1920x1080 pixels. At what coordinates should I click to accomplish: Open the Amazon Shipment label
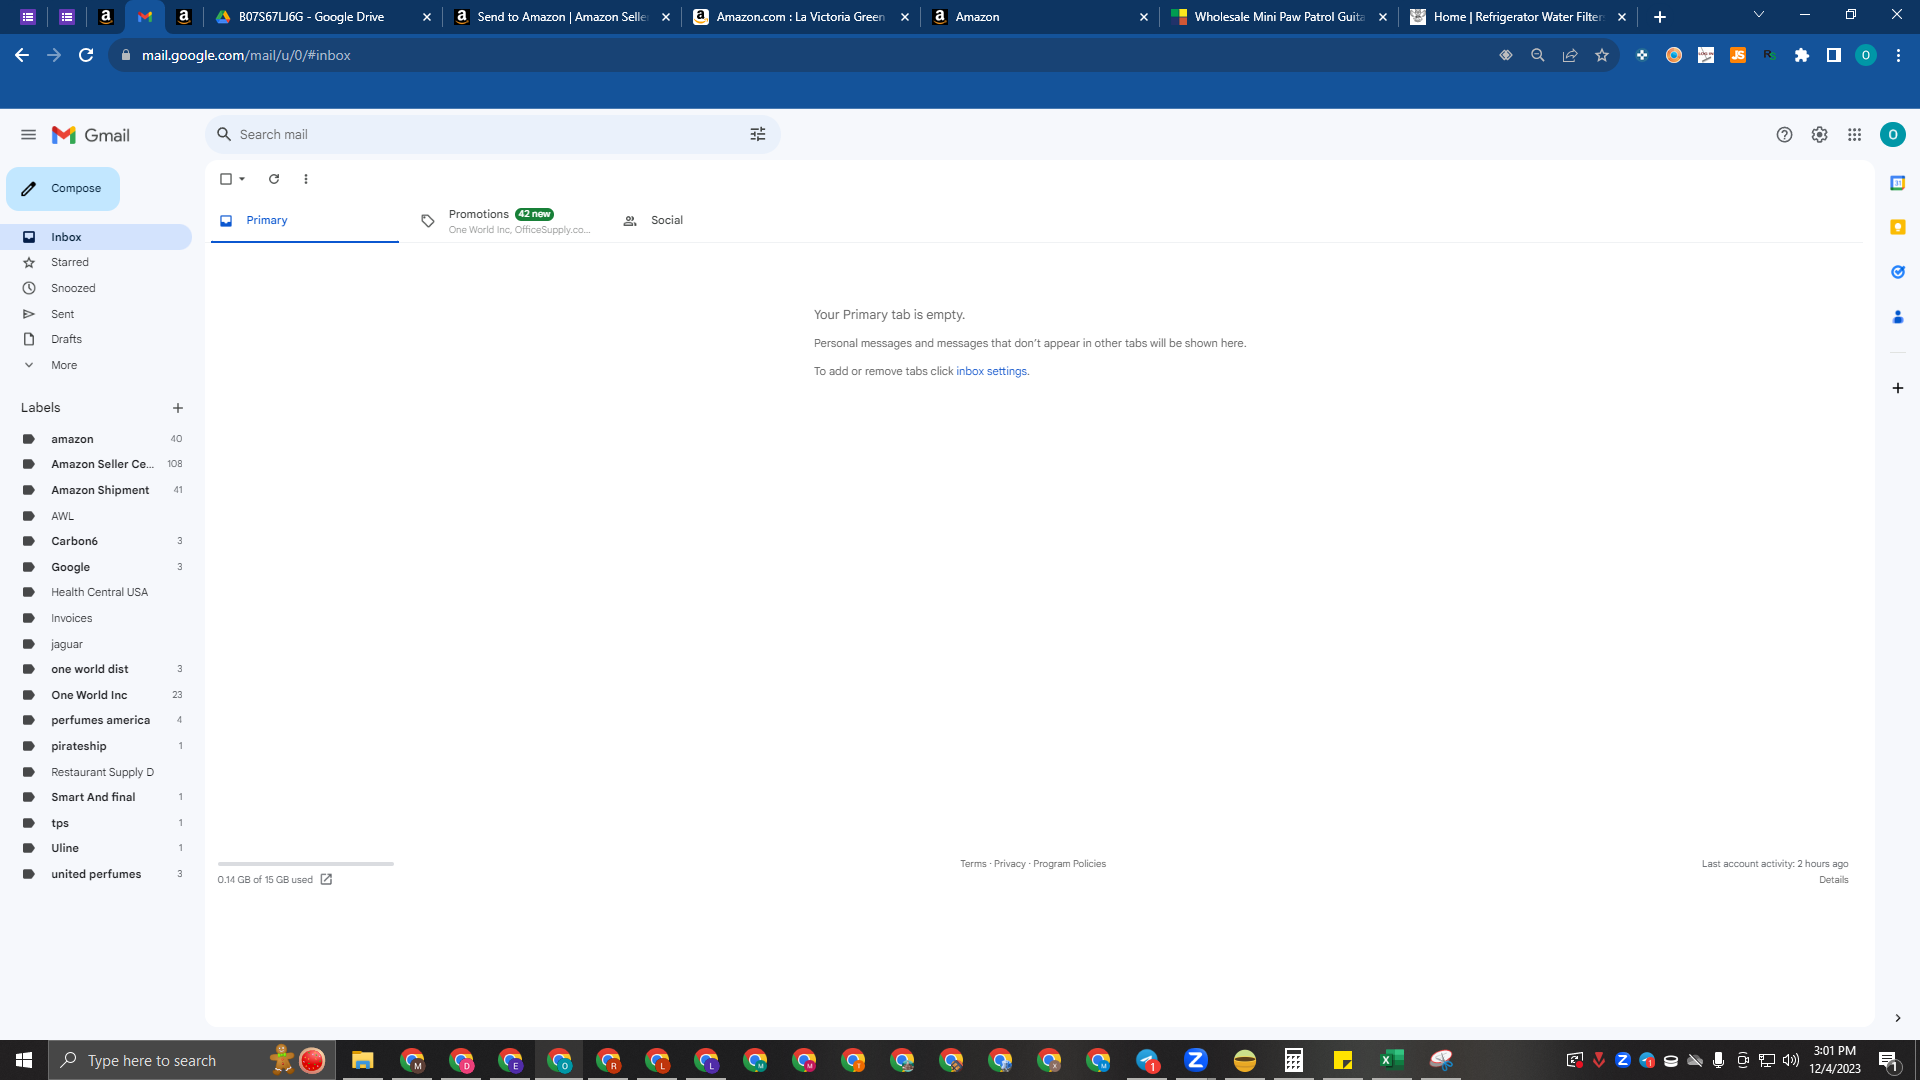pyautogui.click(x=96, y=491)
